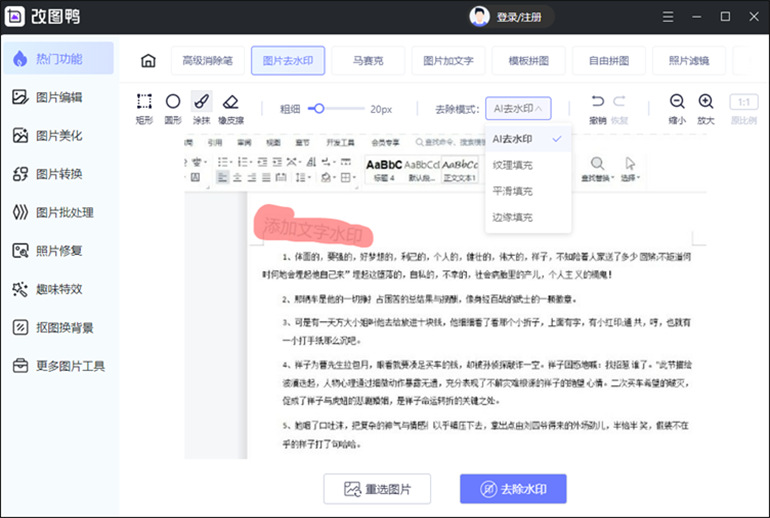The height and width of the screenshot is (518, 770).
Task: Click the 放大 zoom in magnifier
Action: [x=706, y=102]
